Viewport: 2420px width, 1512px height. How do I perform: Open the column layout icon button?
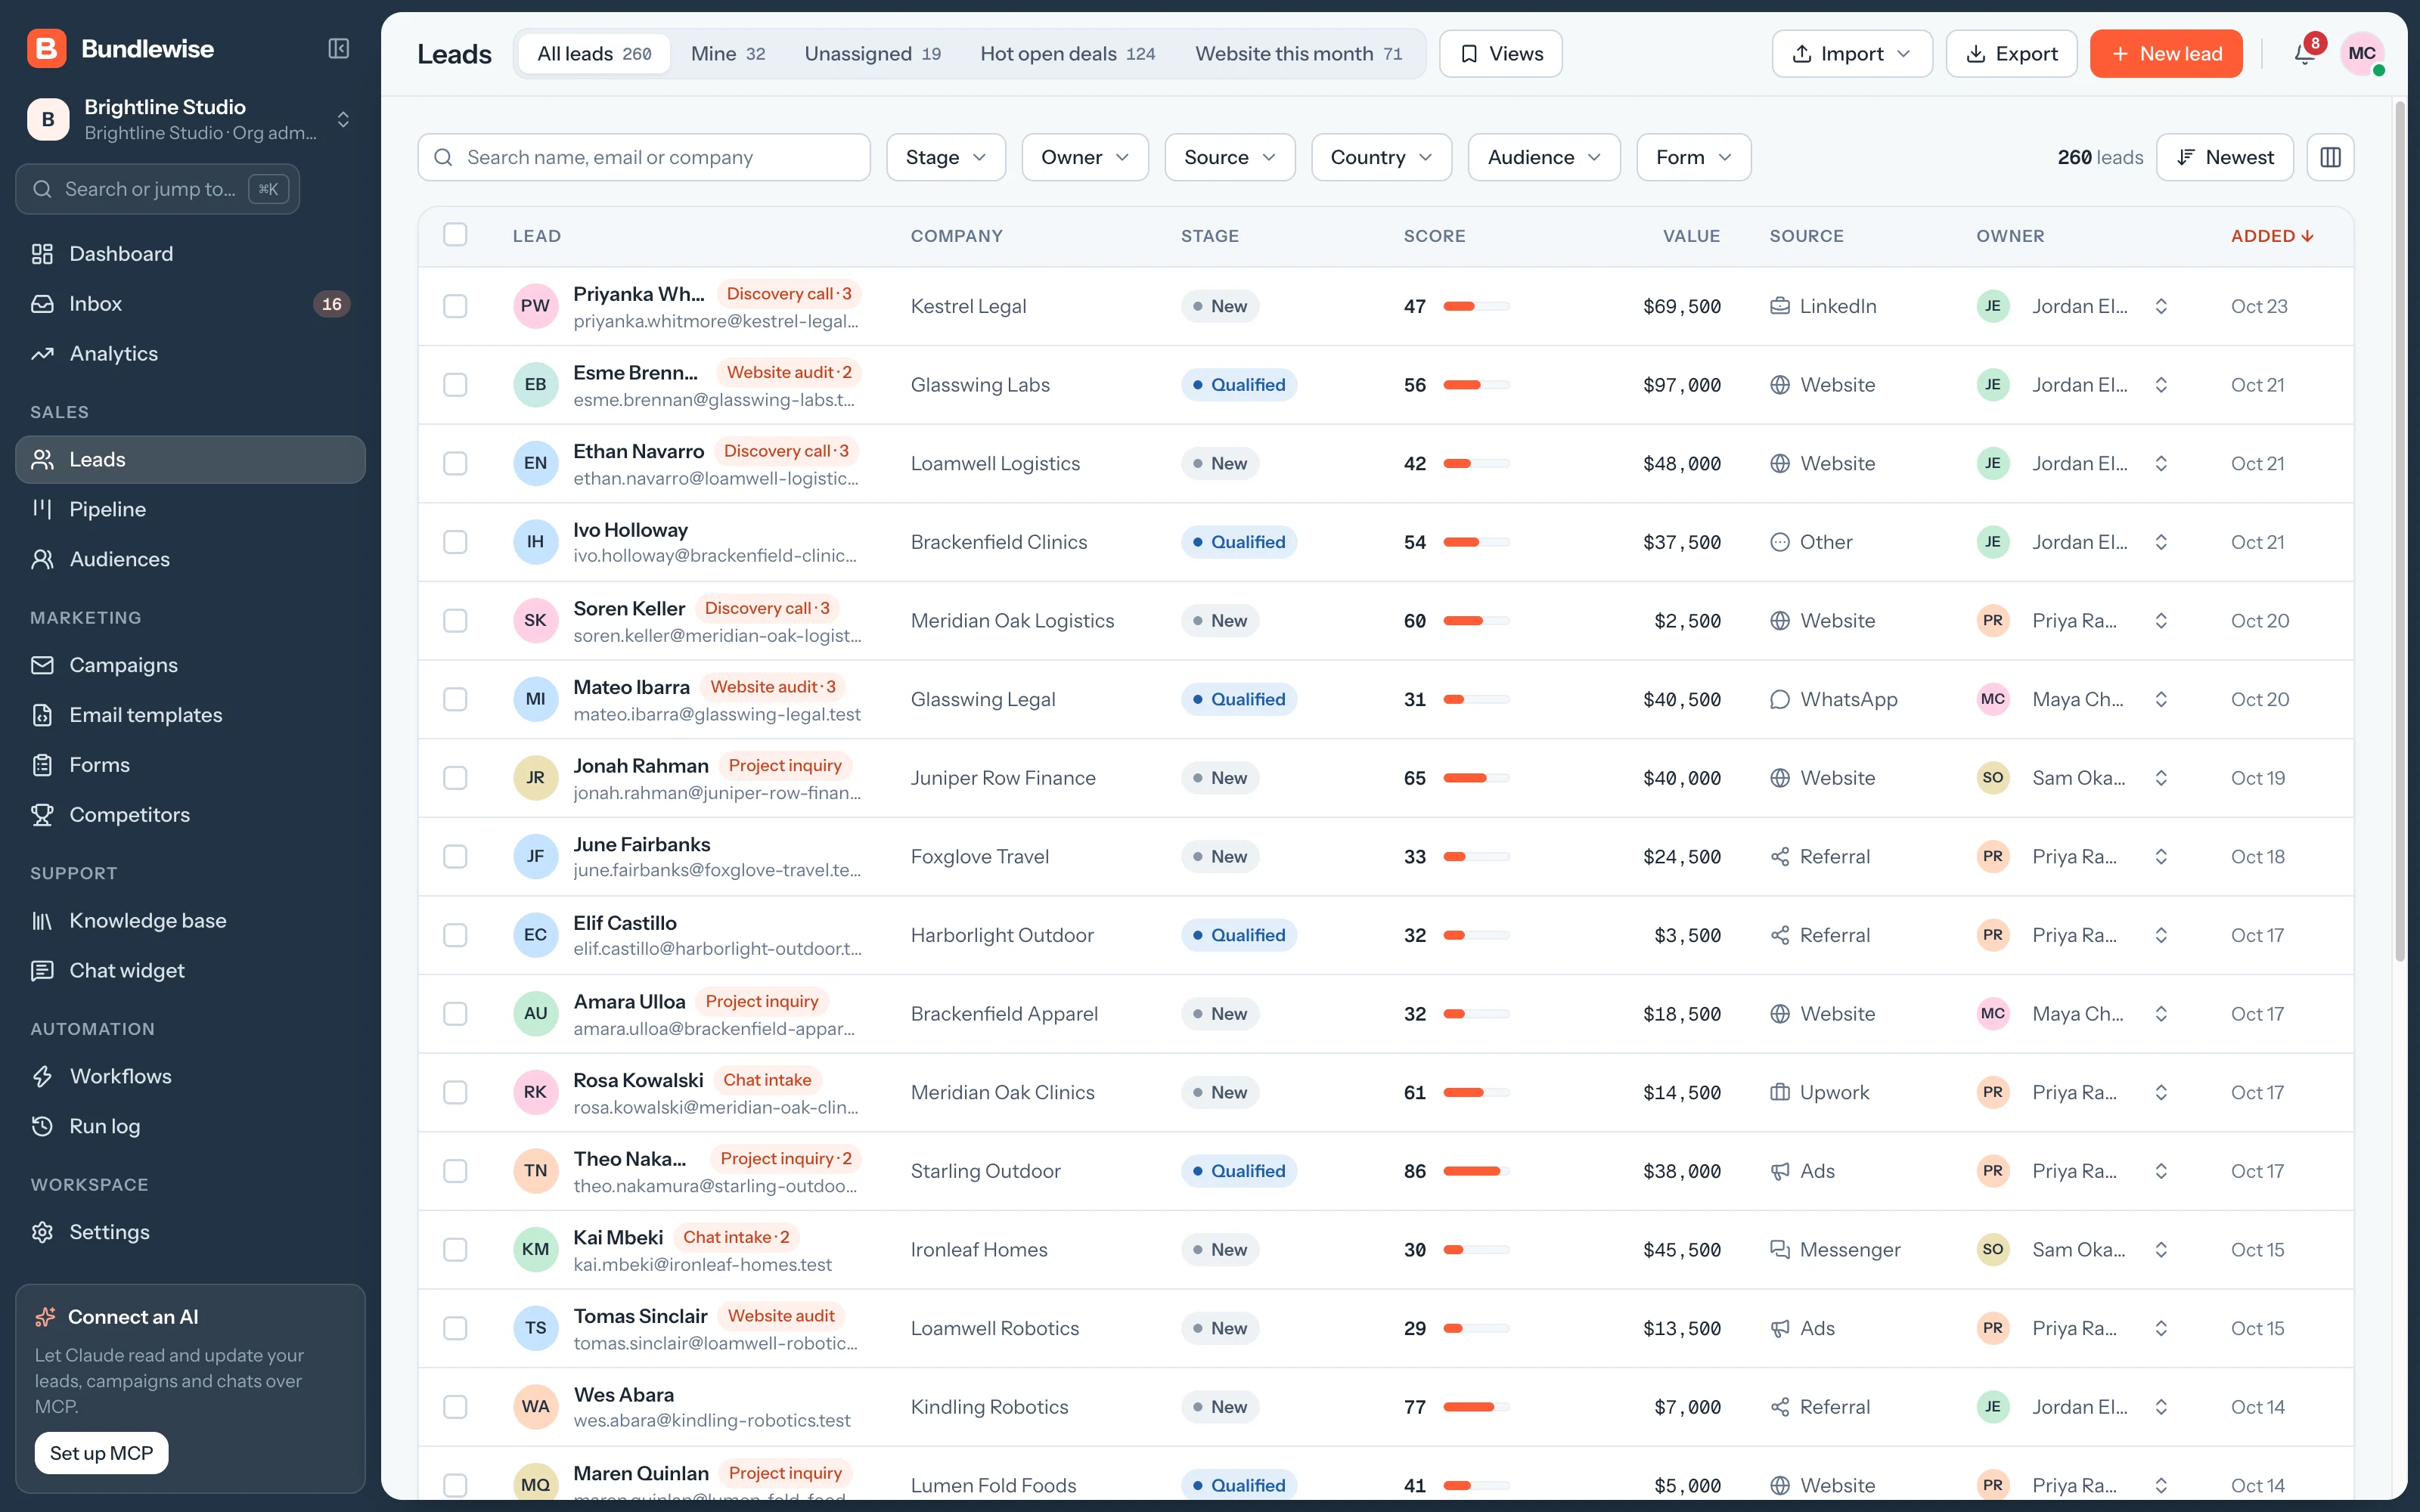[2330, 157]
